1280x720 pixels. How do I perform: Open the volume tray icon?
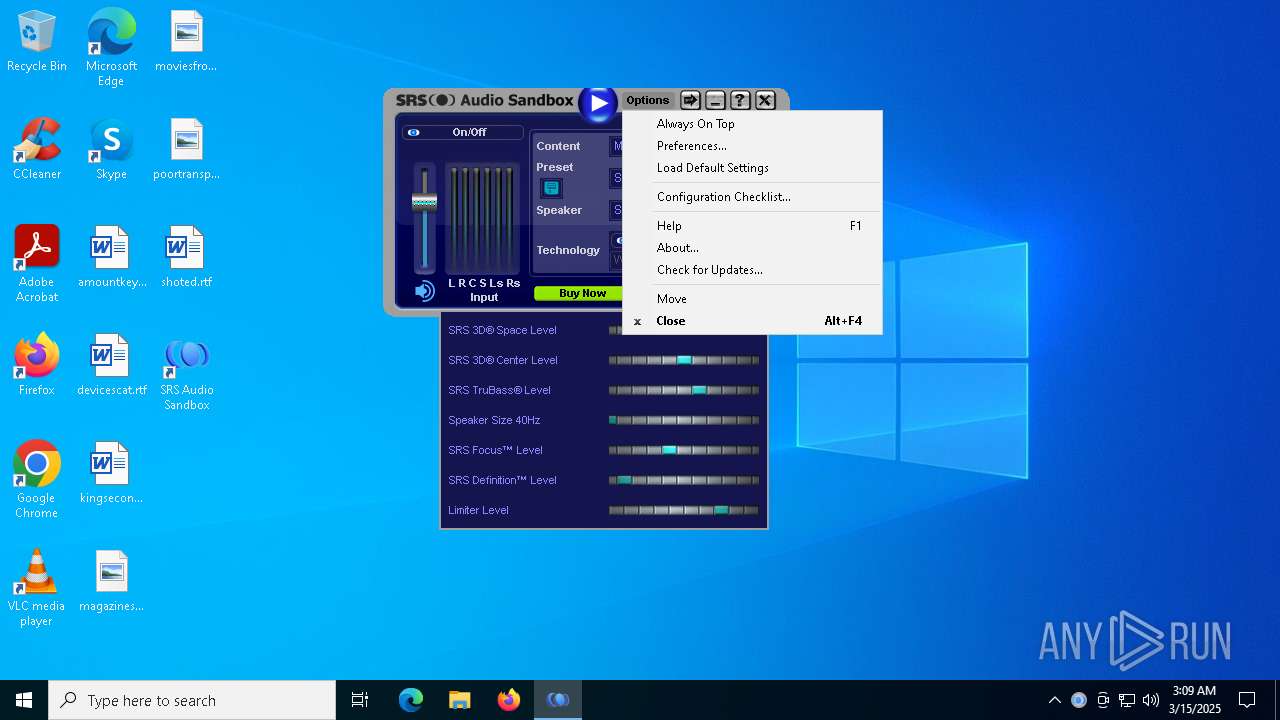pos(1151,700)
